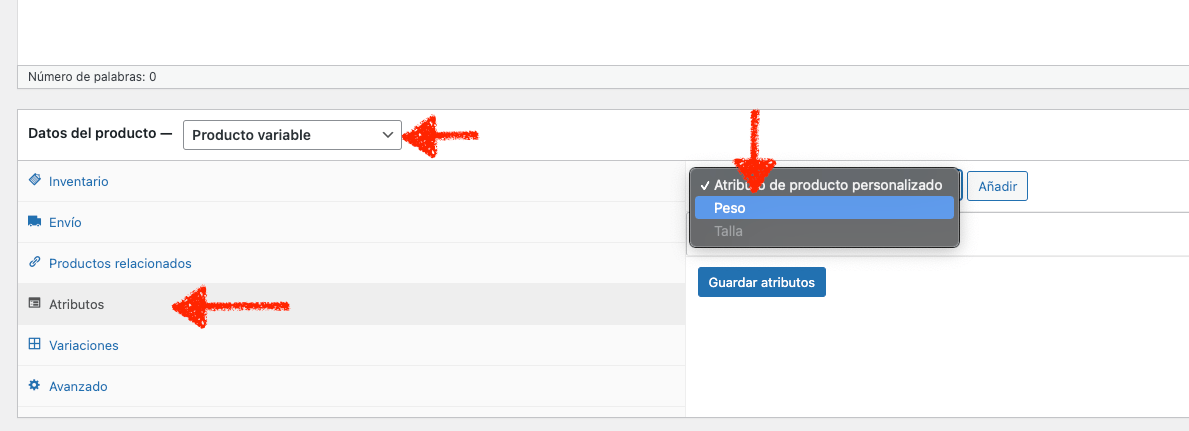Image resolution: width=1189 pixels, height=431 pixels.
Task: Select the Variaciones tab label
Action: 83,346
